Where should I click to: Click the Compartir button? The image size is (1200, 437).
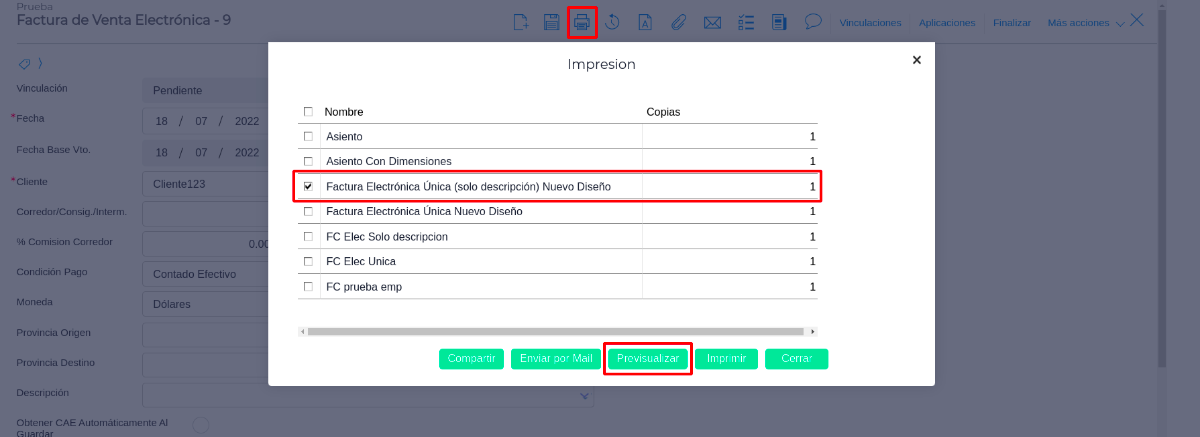click(471, 358)
